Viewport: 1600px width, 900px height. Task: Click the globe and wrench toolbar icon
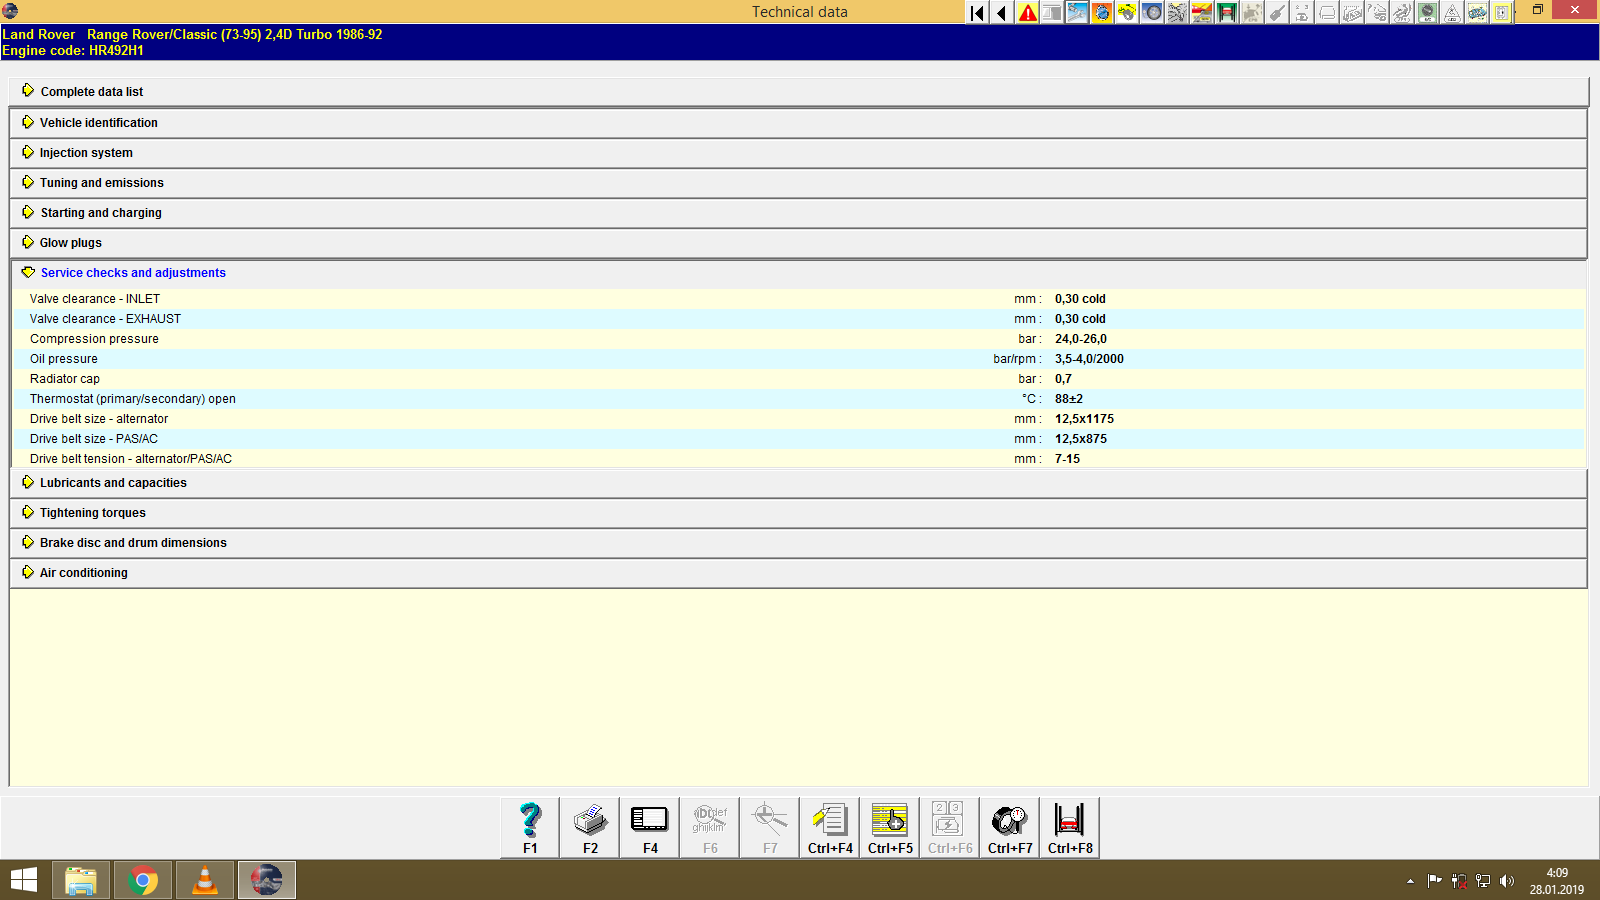(1100, 13)
